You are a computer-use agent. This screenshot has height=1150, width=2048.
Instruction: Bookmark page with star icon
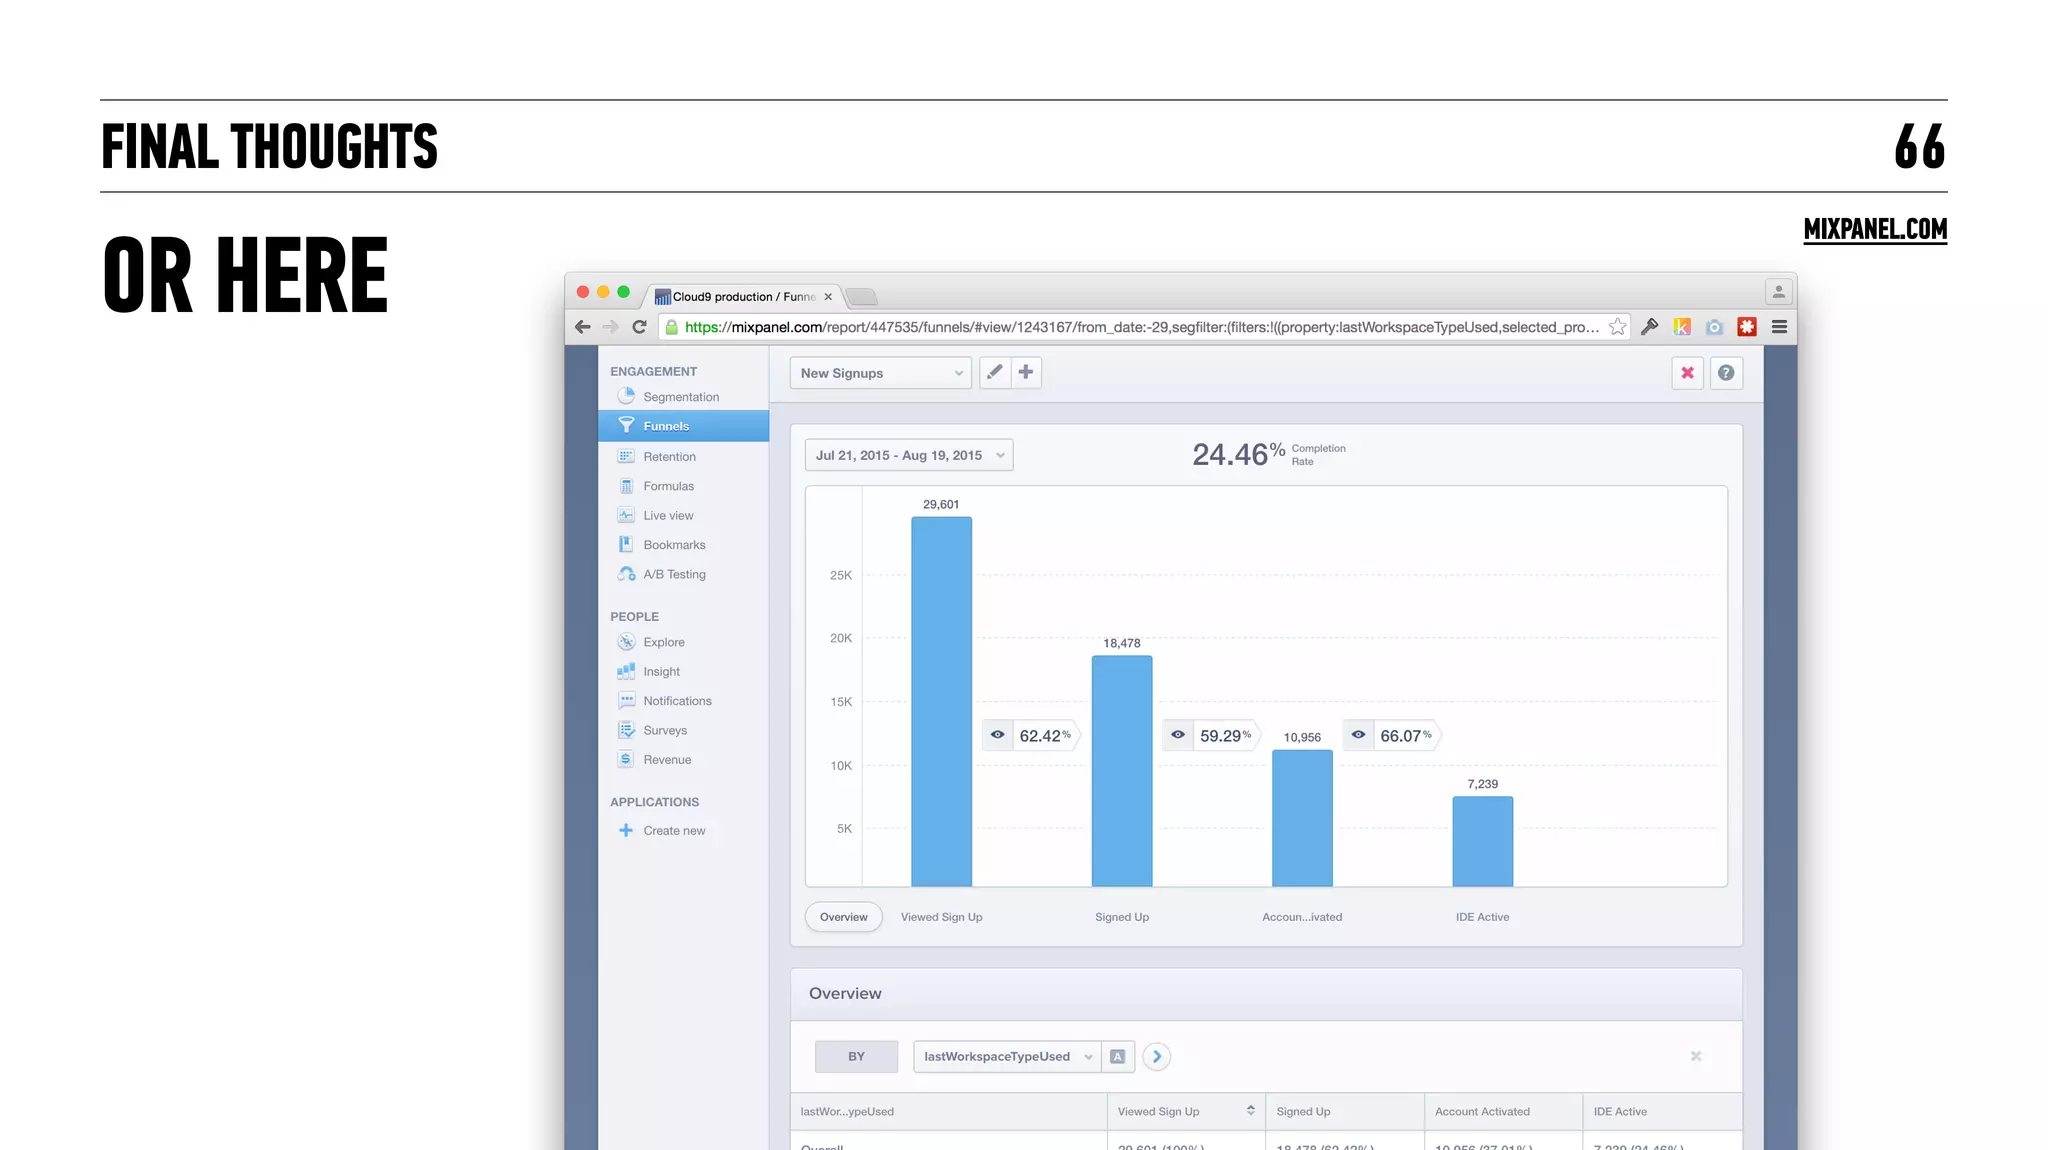(1617, 327)
